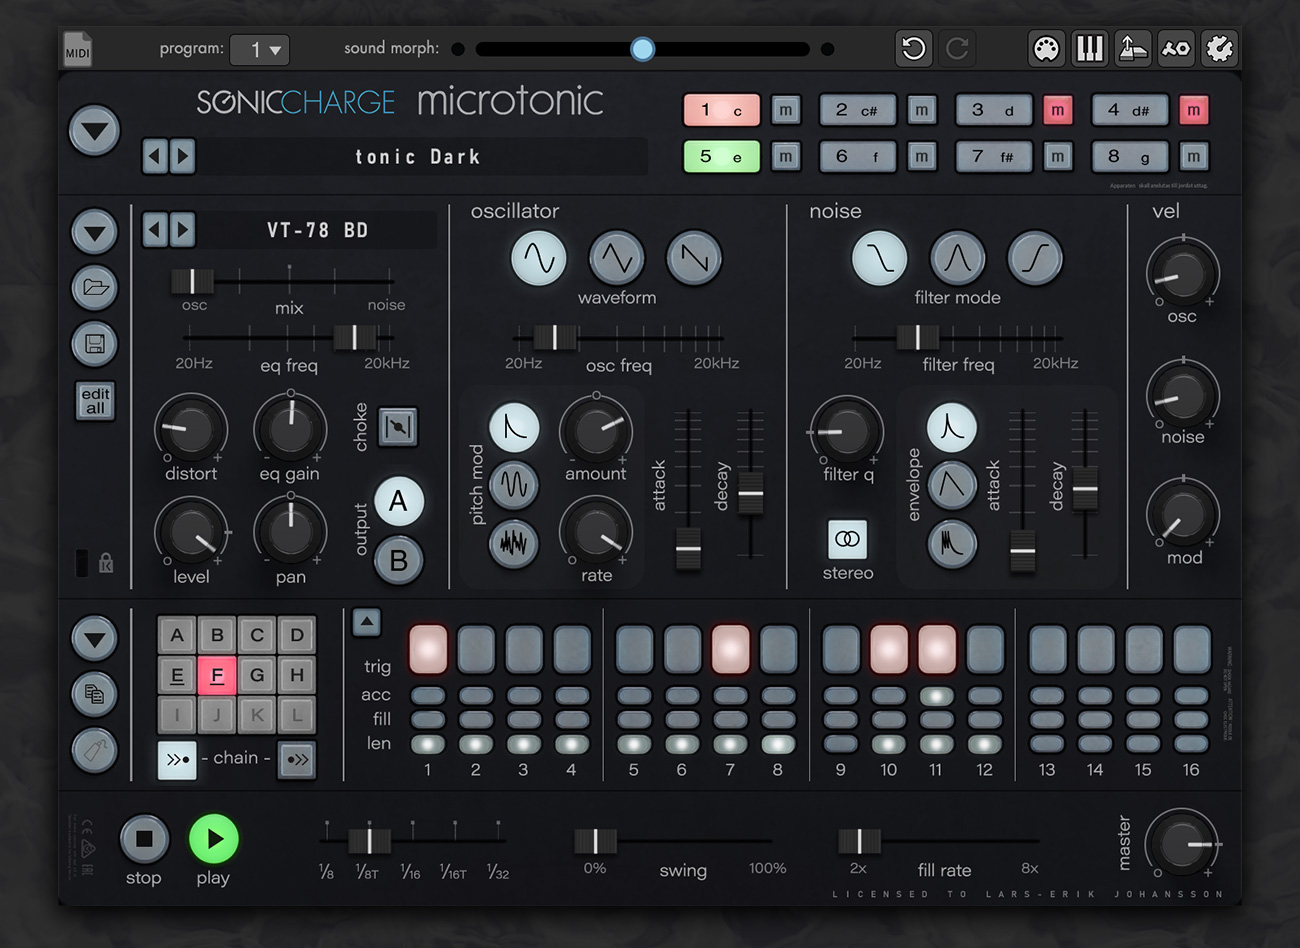
Task: Select drum channel 8 g
Action: pyautogui.click(x=1129, y=156)
